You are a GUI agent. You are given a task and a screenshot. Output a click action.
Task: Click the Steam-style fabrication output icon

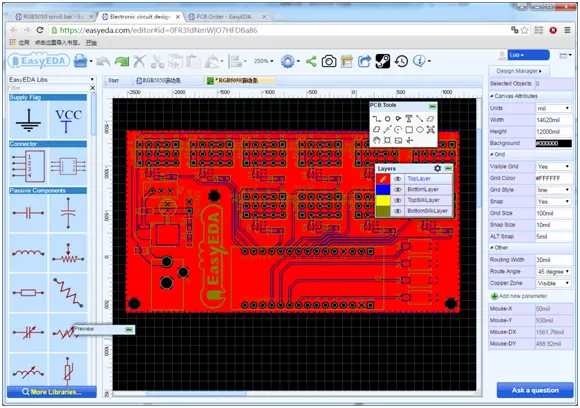point(383,61)
